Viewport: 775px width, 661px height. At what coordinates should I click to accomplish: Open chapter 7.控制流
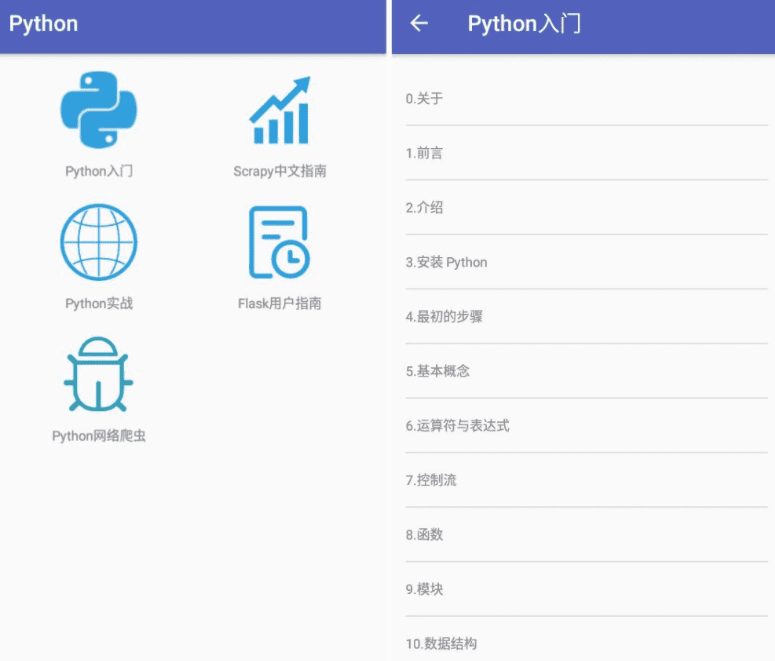(x=586, y=480)
